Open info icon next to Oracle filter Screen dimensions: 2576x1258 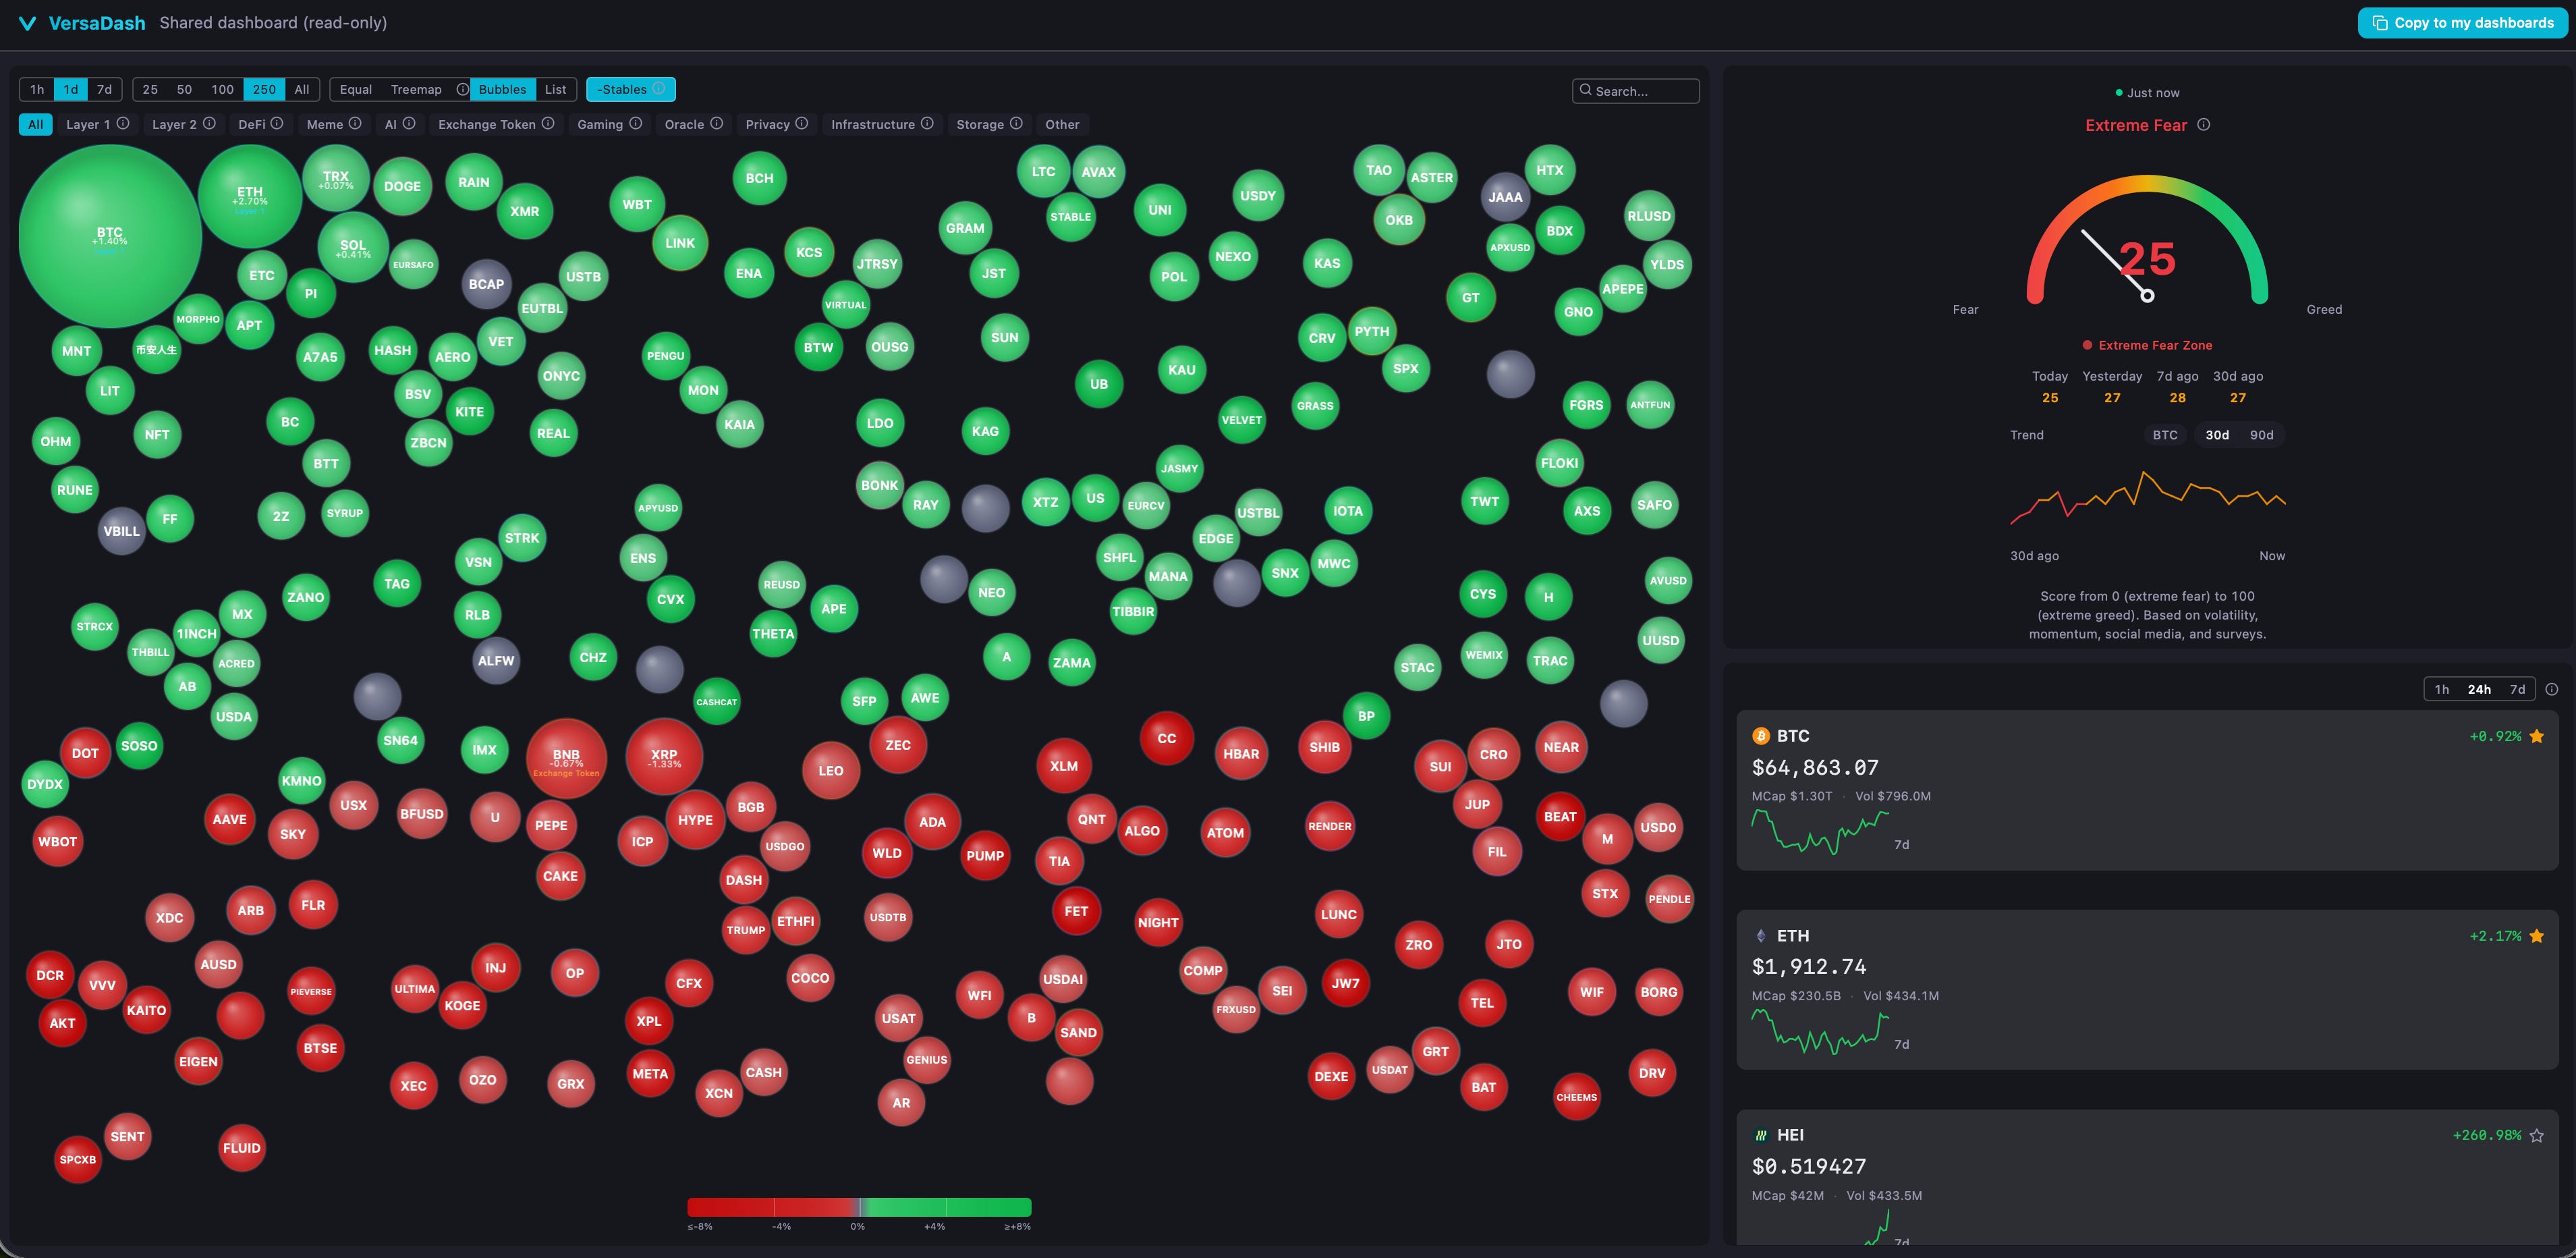[717, 123]
